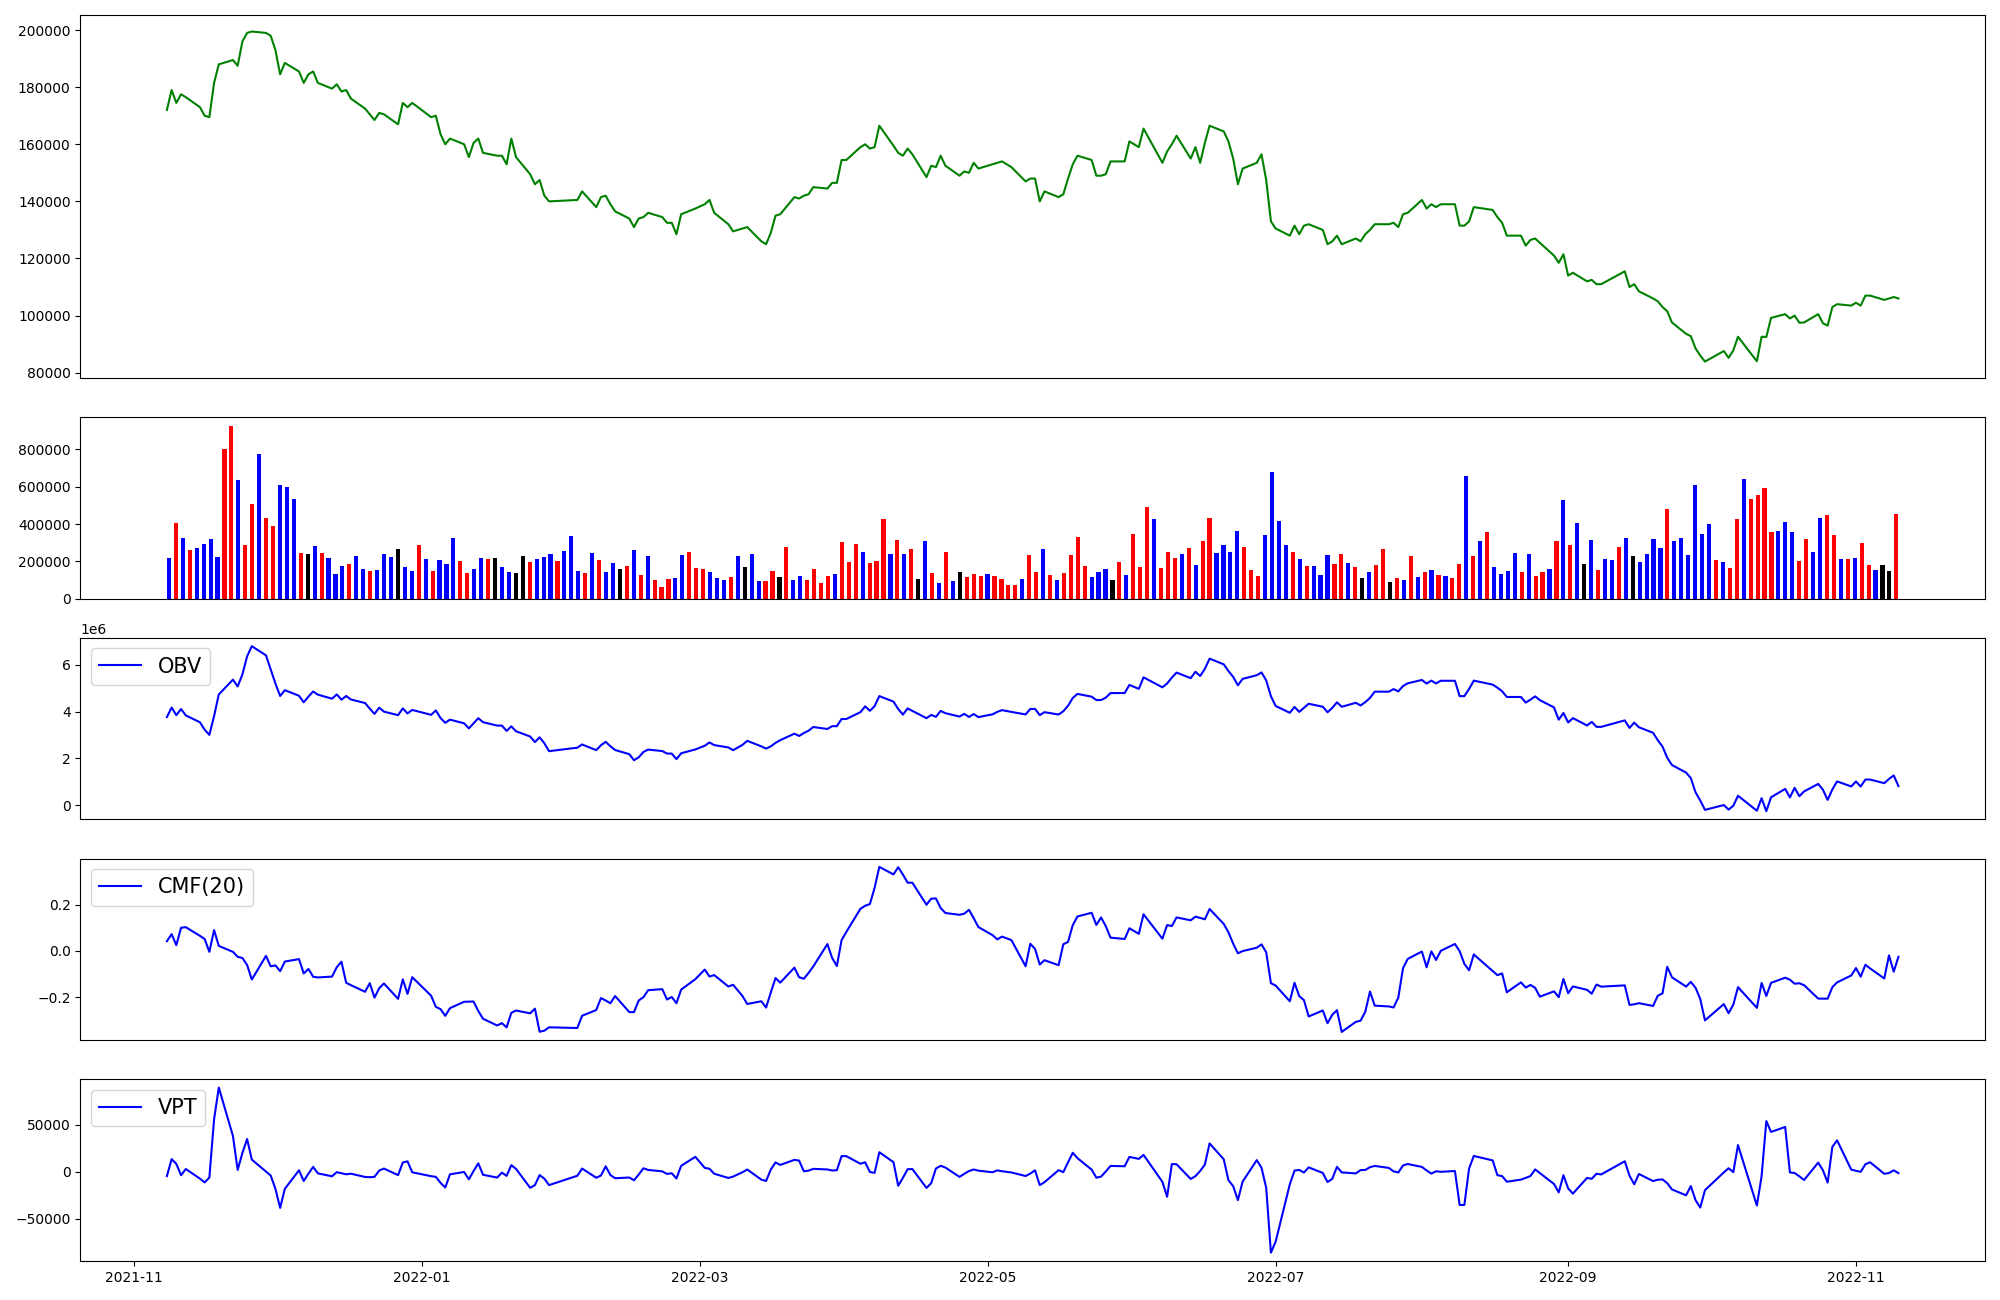This screenshot has height=1300, width=2000.
Task: Click the VPT legend entry
Action: pyautogui.click(x=176, y=1108)
